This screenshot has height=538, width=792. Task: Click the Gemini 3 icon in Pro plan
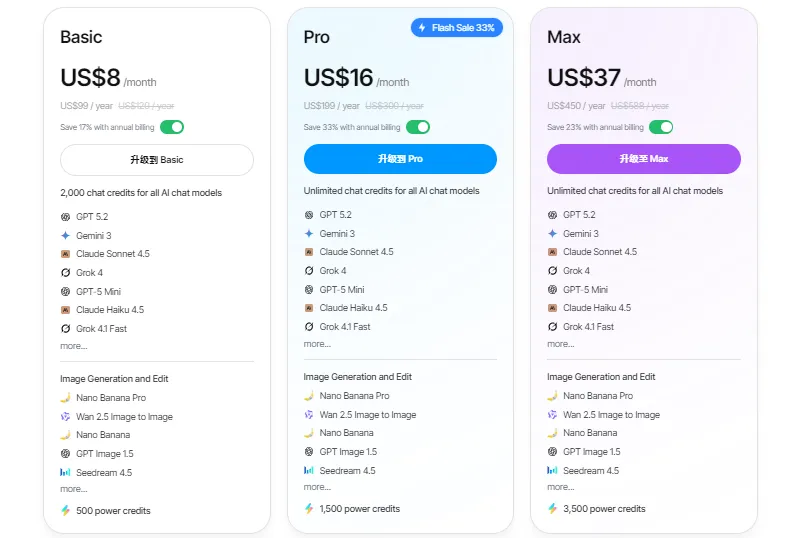click(x=309, y=233)
